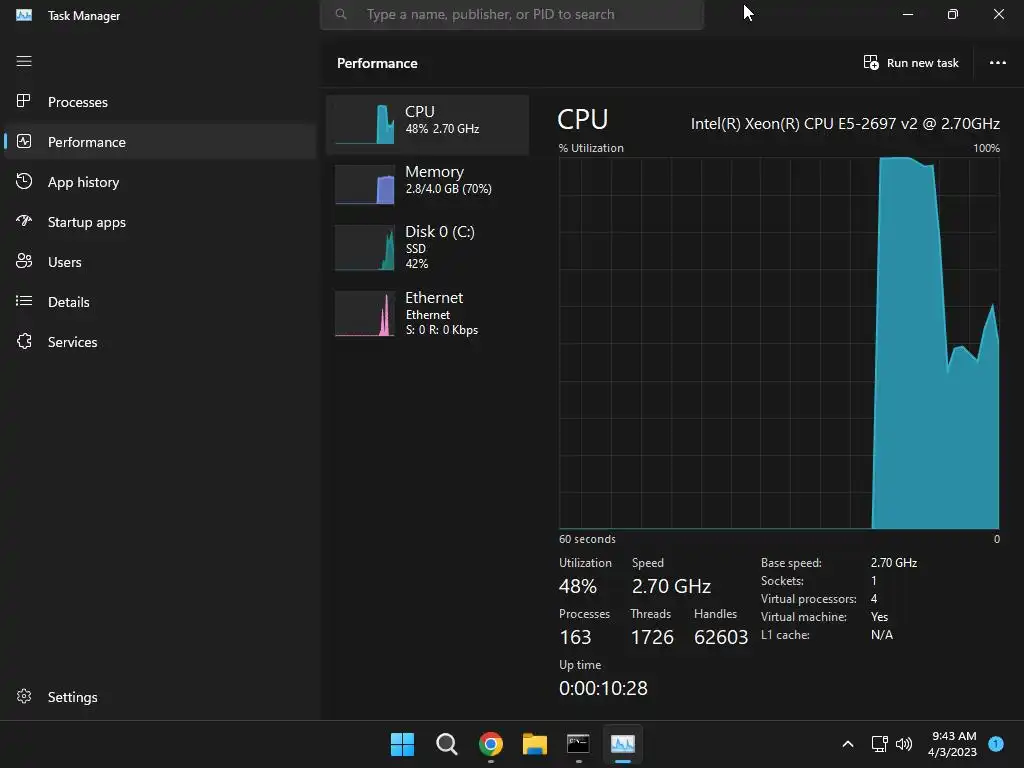
Task: Click the 1726 threads value
Action: [652, 637]
